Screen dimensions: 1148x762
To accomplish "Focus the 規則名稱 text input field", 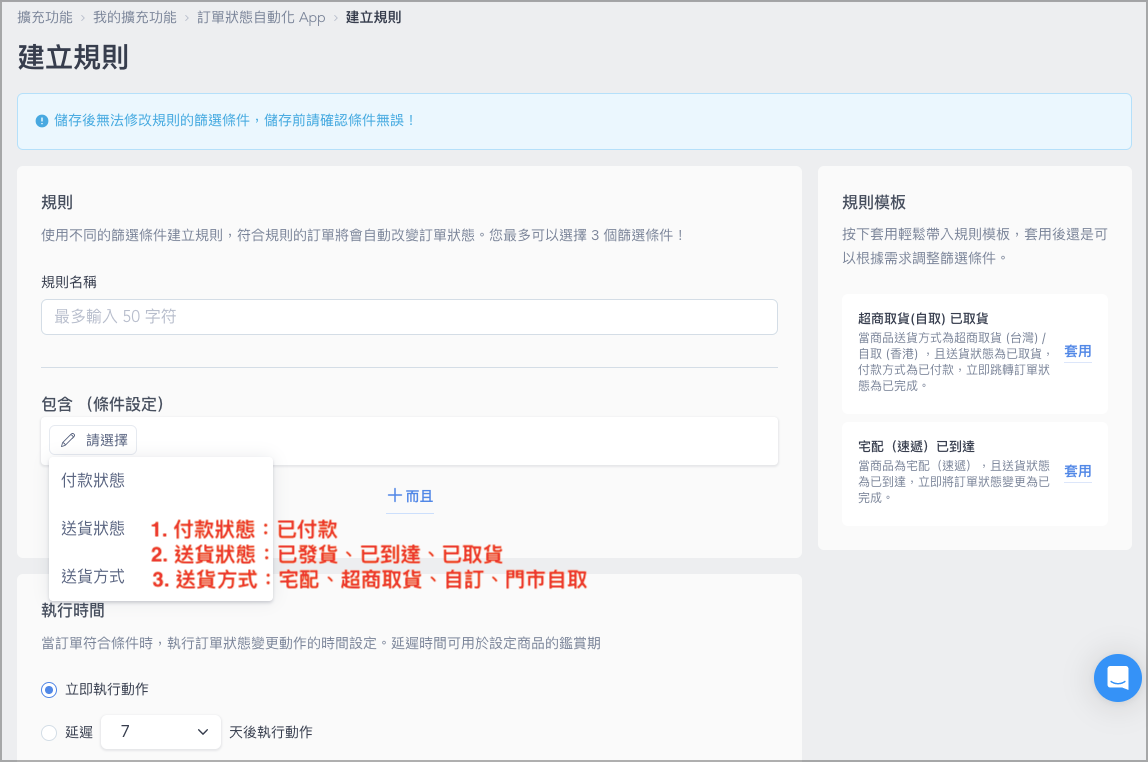I will pyautogui.click(x=409, y=317).
